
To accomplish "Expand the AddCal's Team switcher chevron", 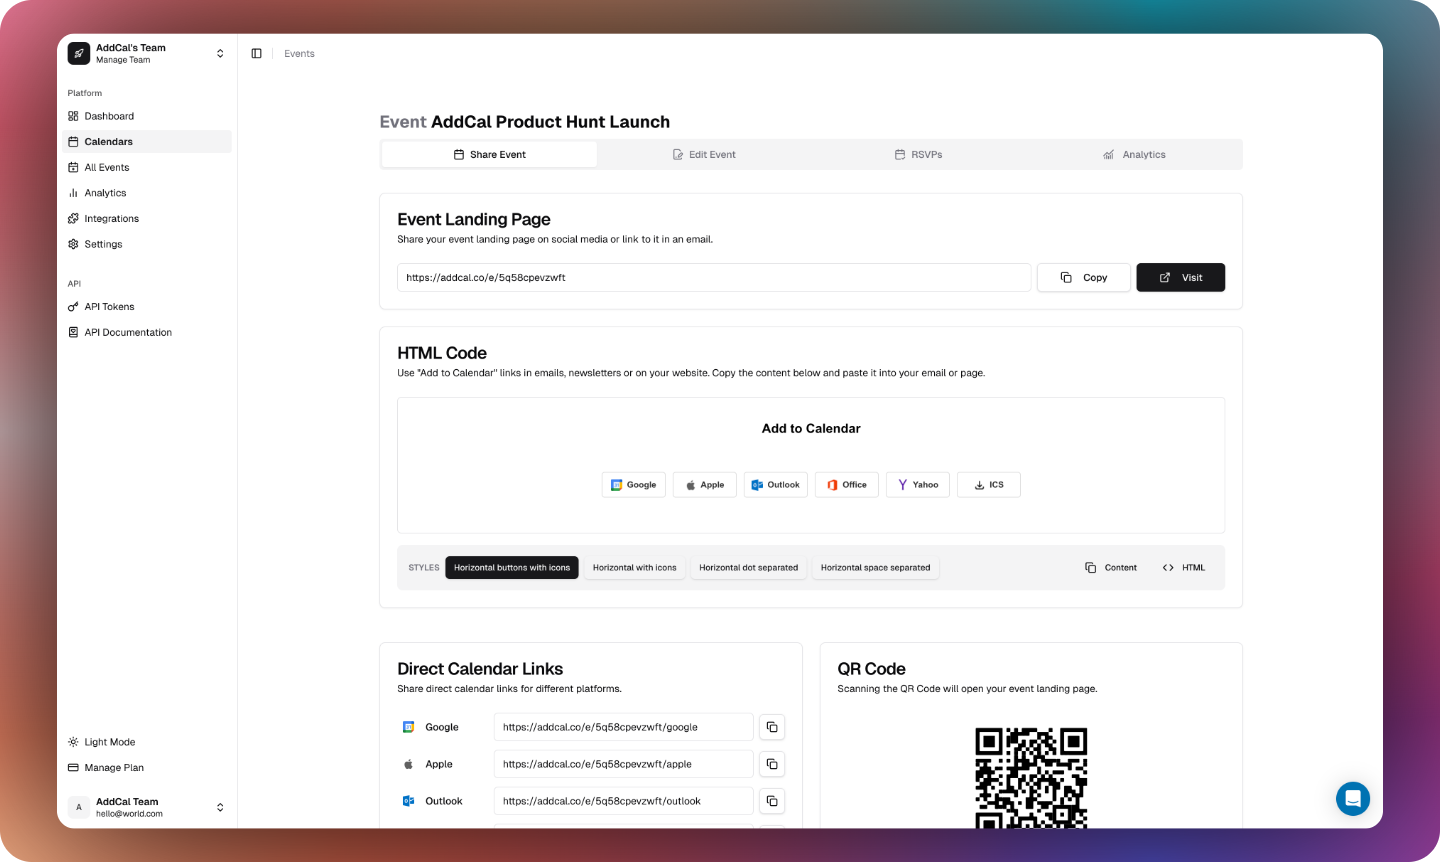I will 220,54.
